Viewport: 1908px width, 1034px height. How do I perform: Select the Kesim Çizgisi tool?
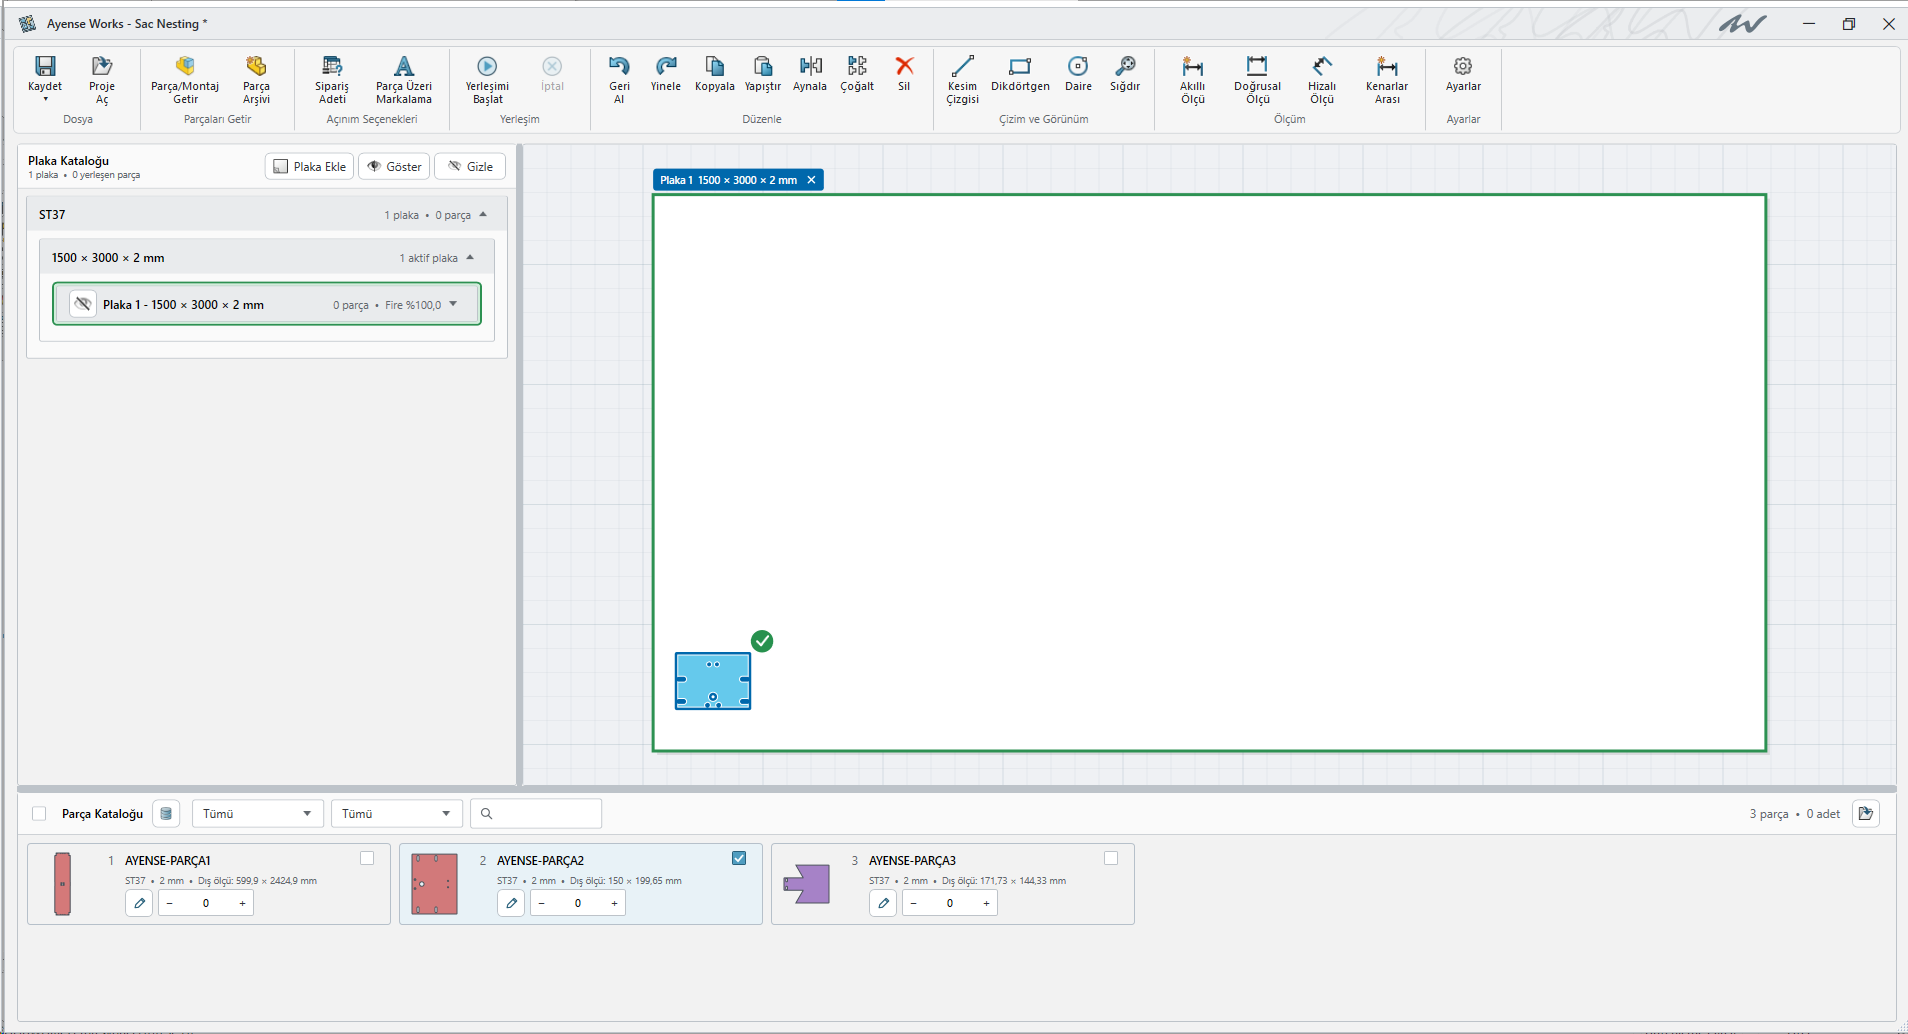962,79
